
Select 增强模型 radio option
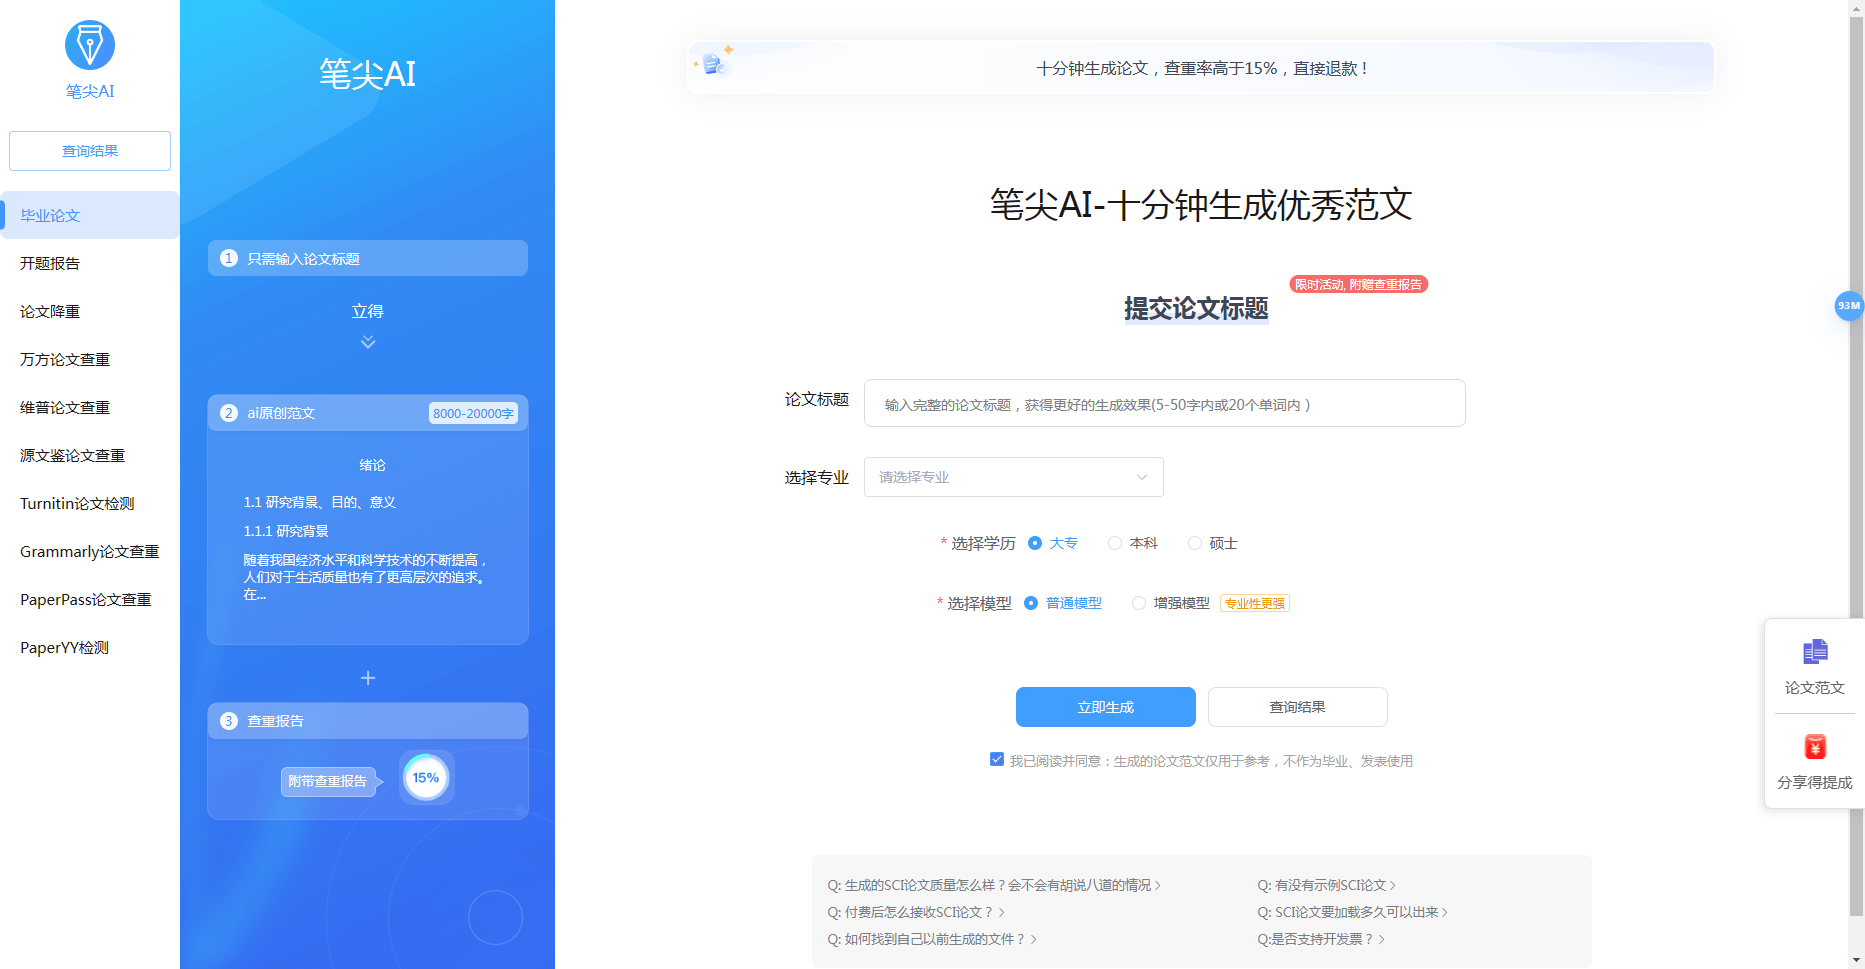[1139, 603]
